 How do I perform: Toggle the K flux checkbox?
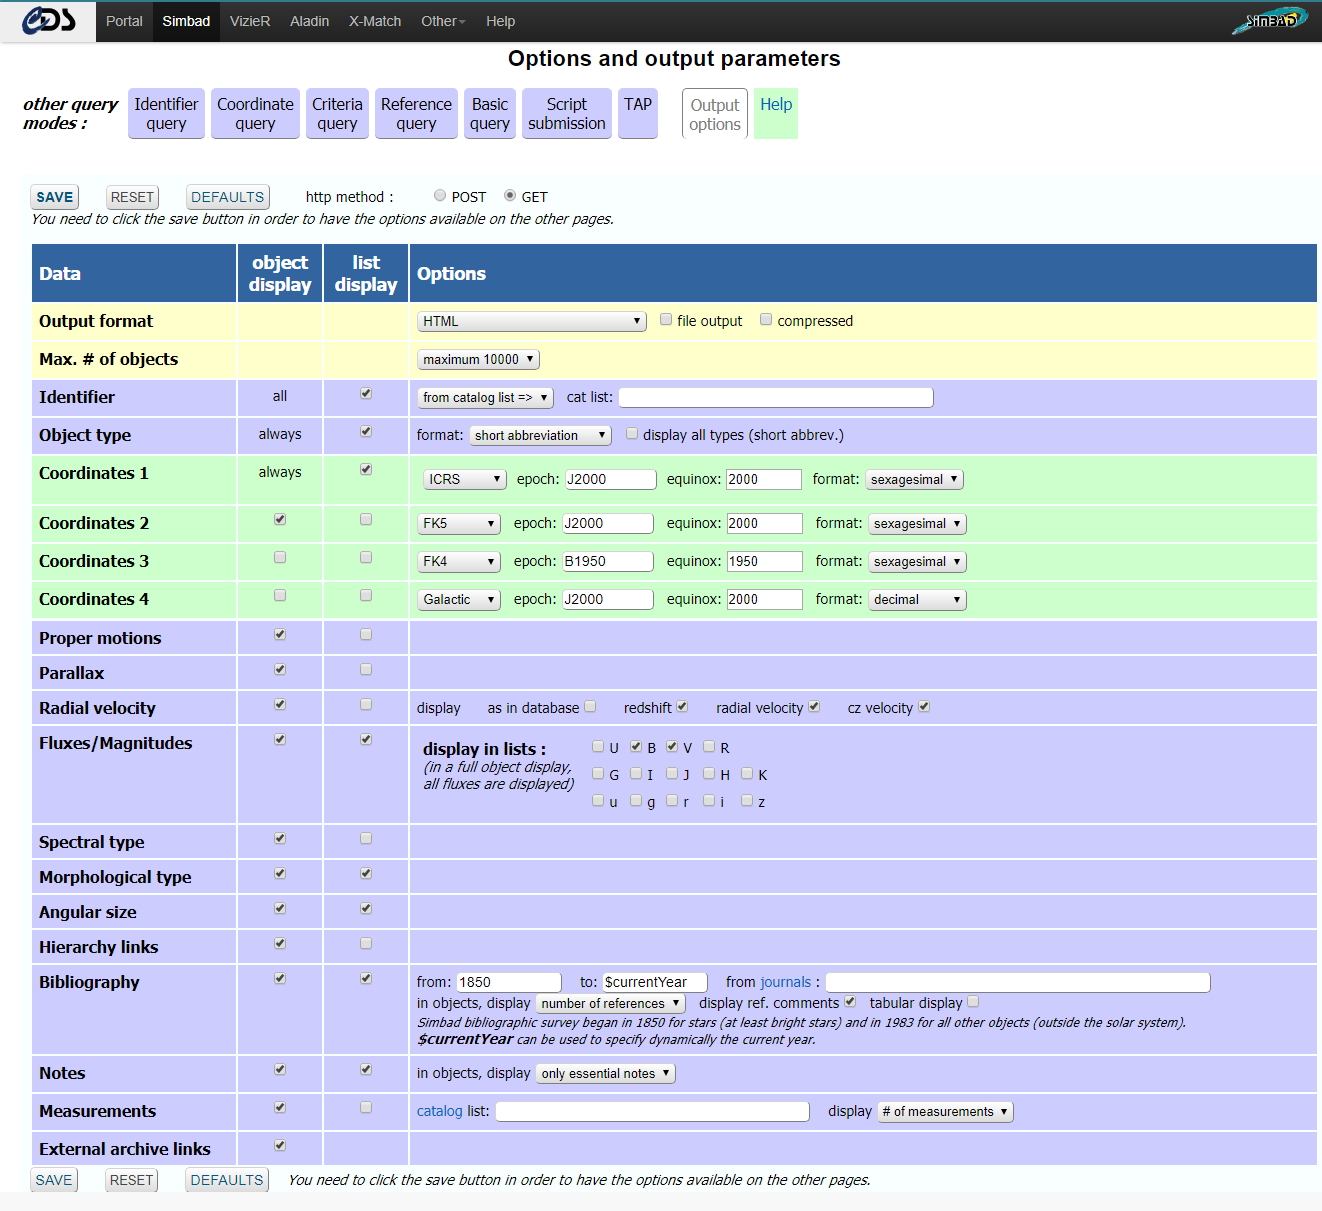tap(747, 774)
